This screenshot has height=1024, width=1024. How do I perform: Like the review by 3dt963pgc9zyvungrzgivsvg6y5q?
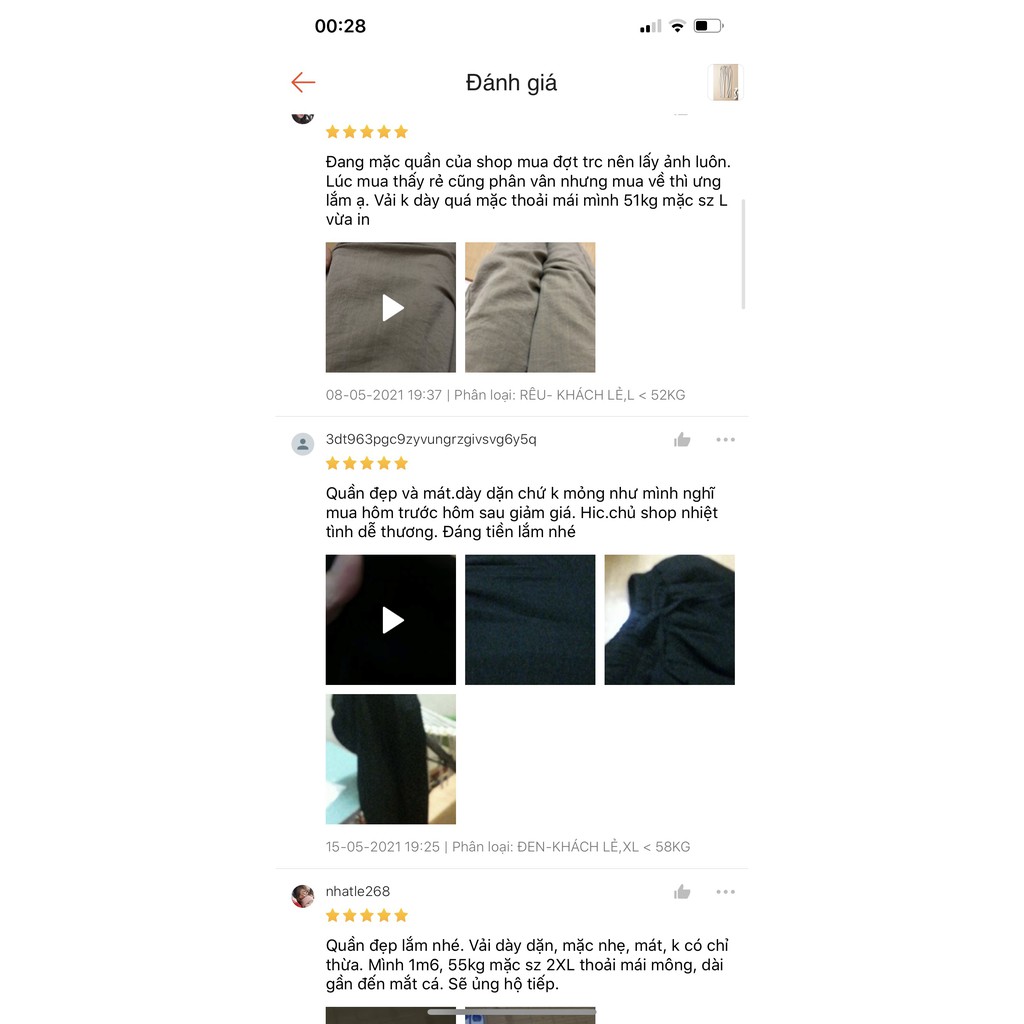click(x=682, y=440)
